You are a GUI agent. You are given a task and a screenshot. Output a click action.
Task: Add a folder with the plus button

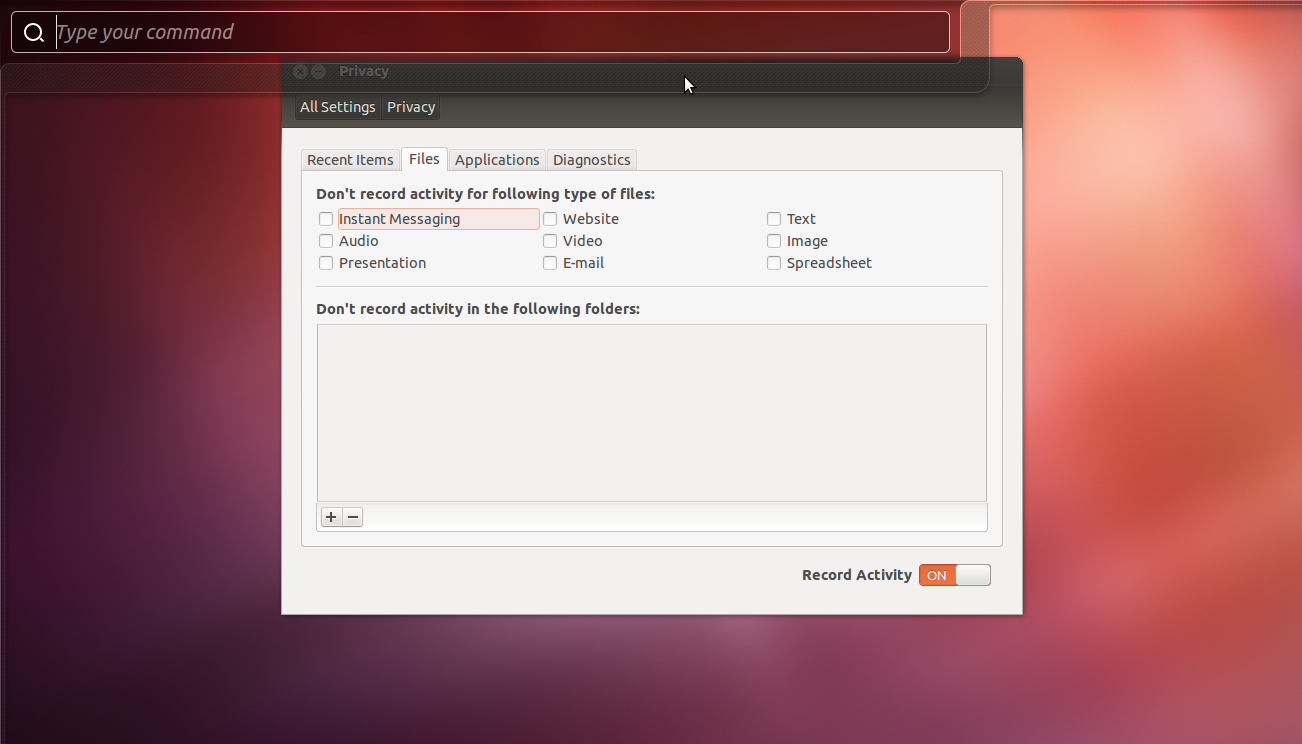tap(331, 517)
